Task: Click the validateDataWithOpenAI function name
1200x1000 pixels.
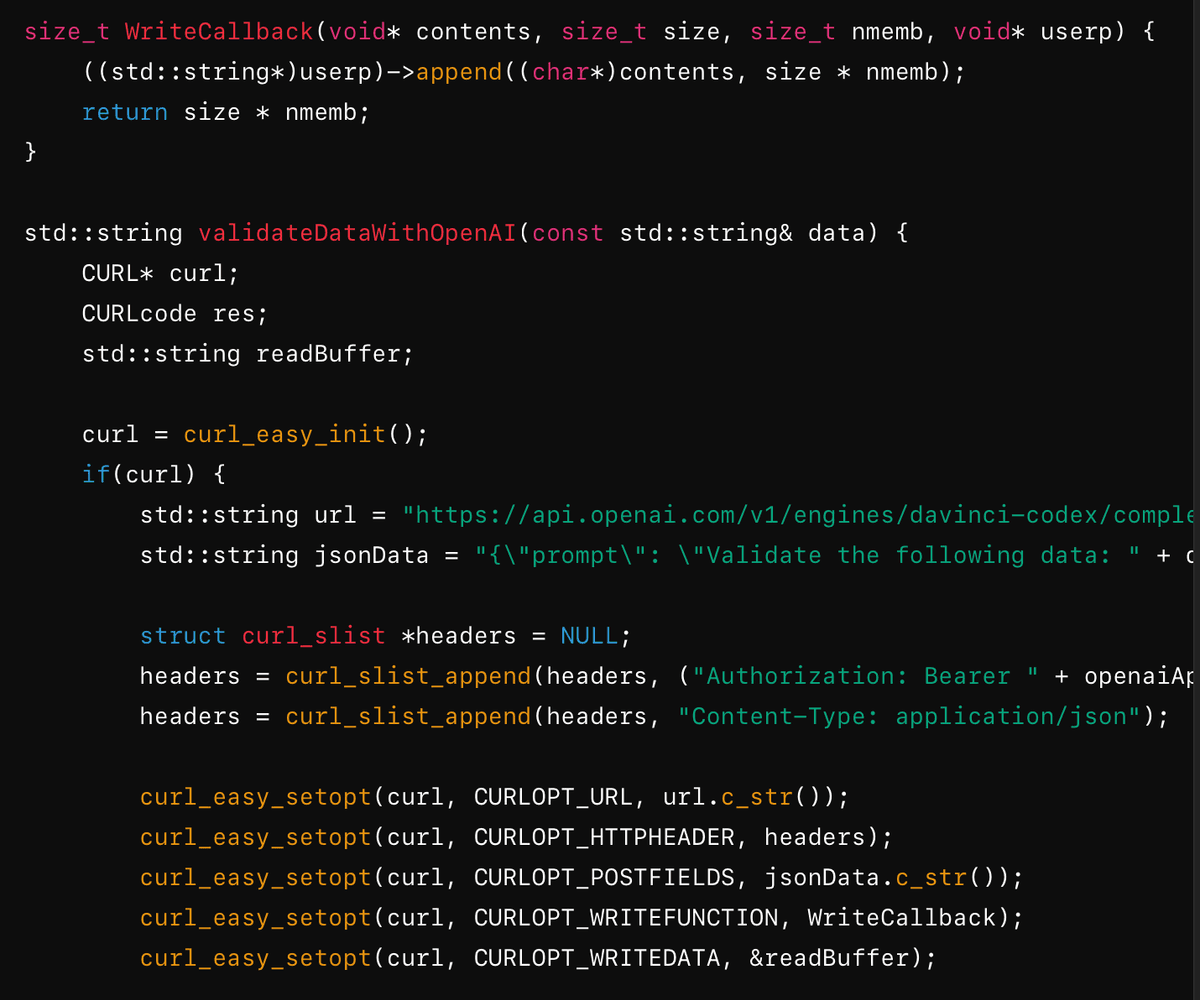Action: coord(358,233)
